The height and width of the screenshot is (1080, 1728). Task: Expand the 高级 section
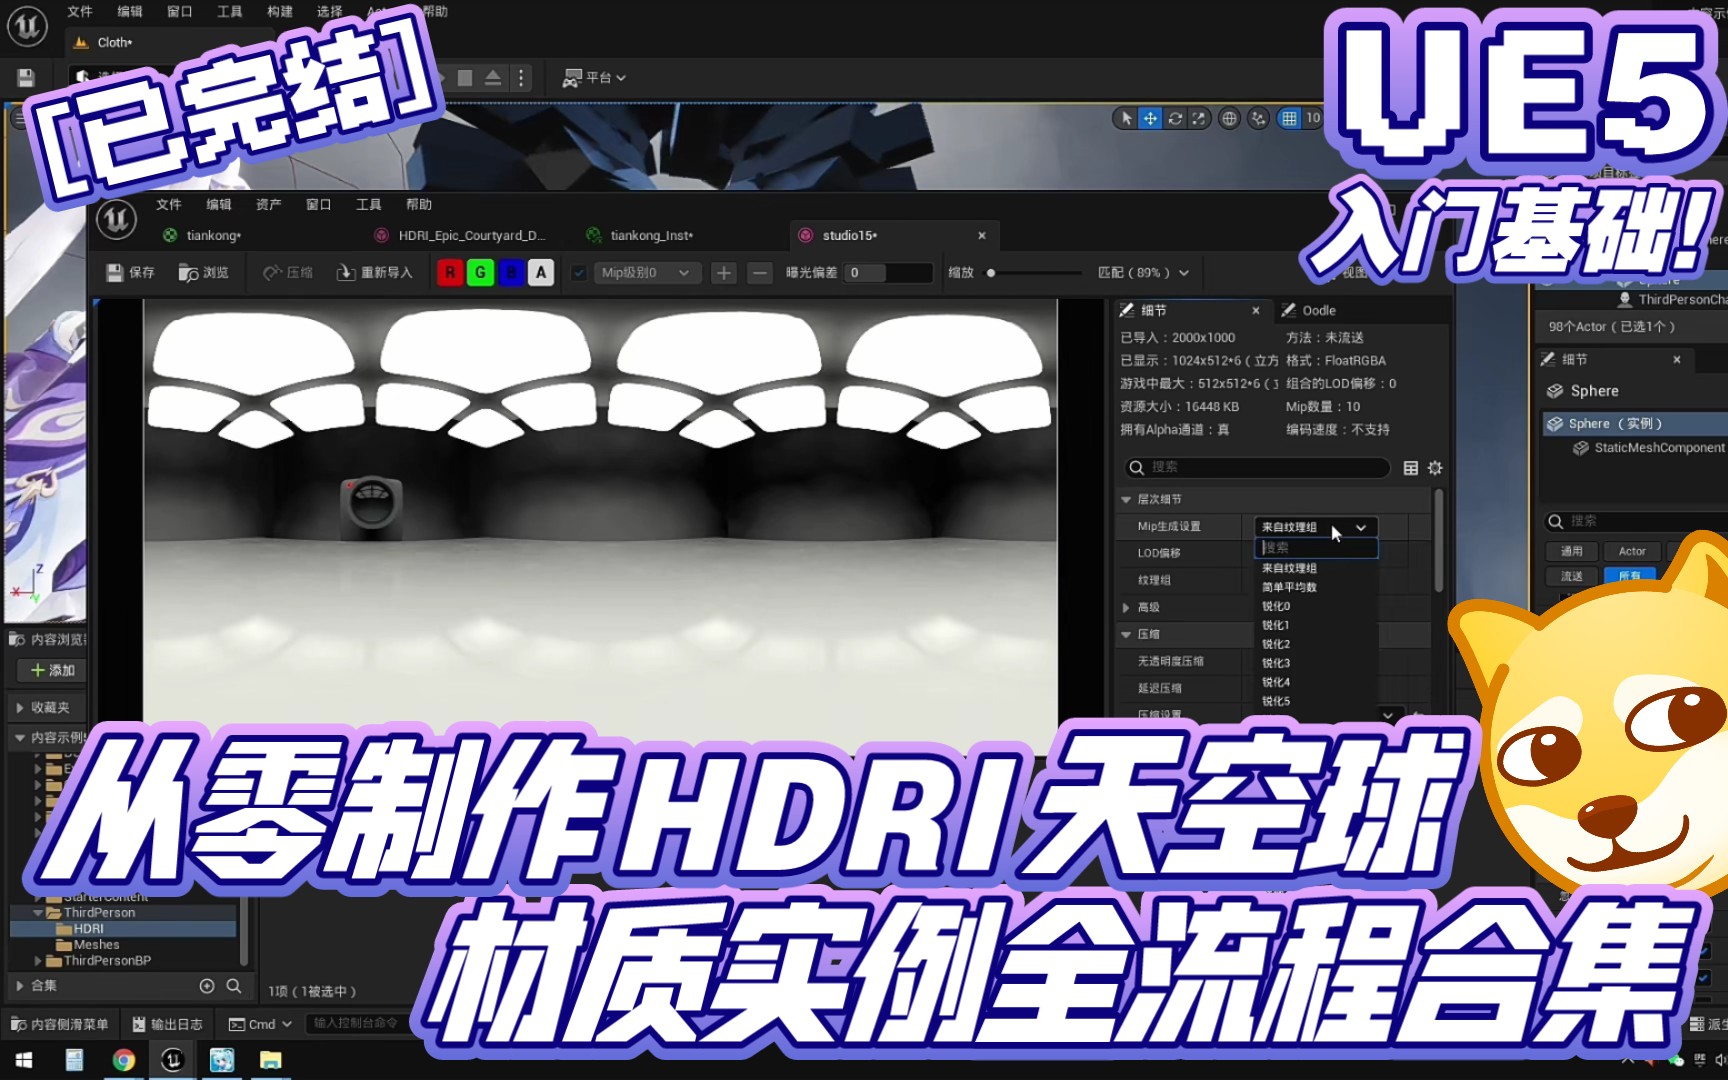click(x=1126, y=607)
